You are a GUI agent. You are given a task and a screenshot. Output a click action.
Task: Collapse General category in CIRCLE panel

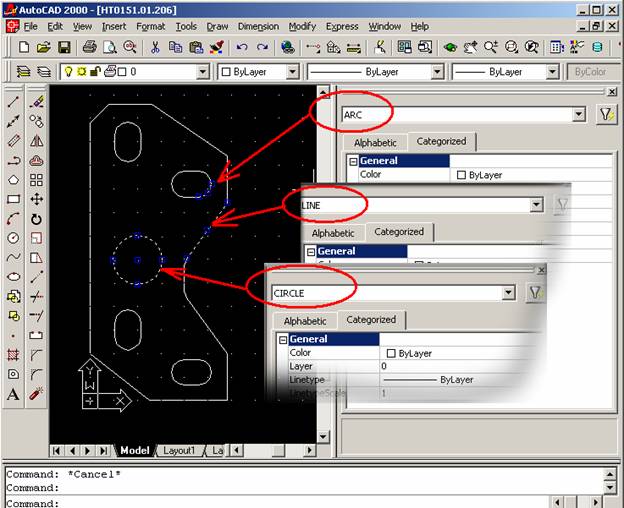pyautogui.click(x=283, y=340)
